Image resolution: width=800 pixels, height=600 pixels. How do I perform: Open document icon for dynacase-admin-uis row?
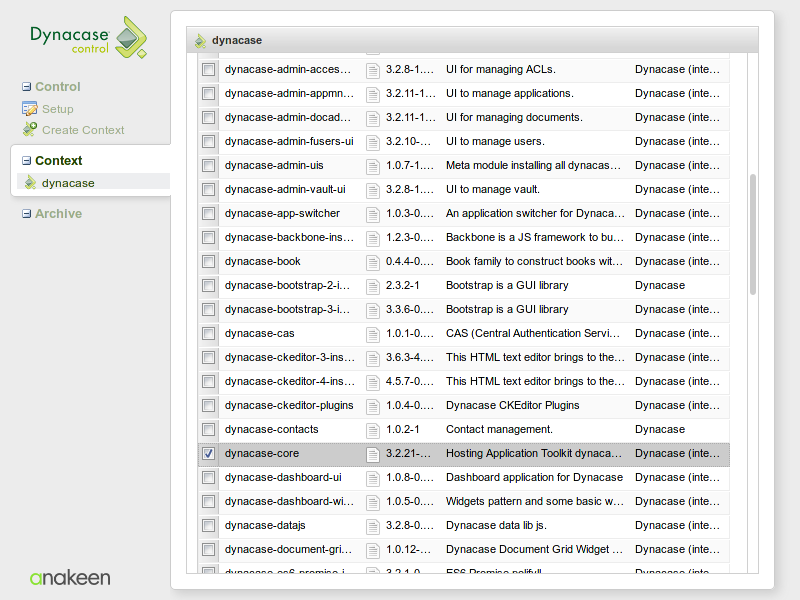click(x=373, y=166)
